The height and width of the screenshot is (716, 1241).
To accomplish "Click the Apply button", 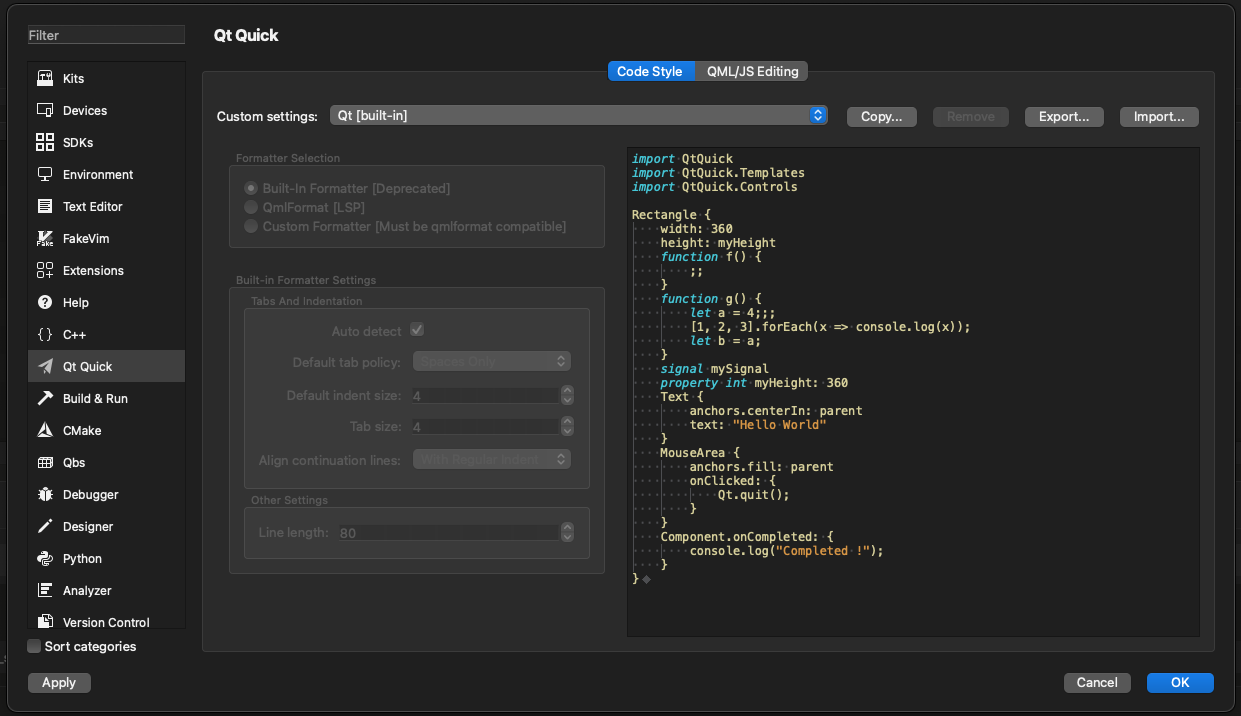I will 59,682.
